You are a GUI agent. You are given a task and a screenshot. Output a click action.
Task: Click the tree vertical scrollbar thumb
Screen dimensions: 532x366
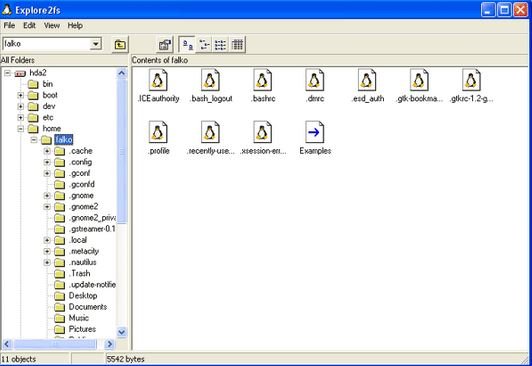[122, 151]
